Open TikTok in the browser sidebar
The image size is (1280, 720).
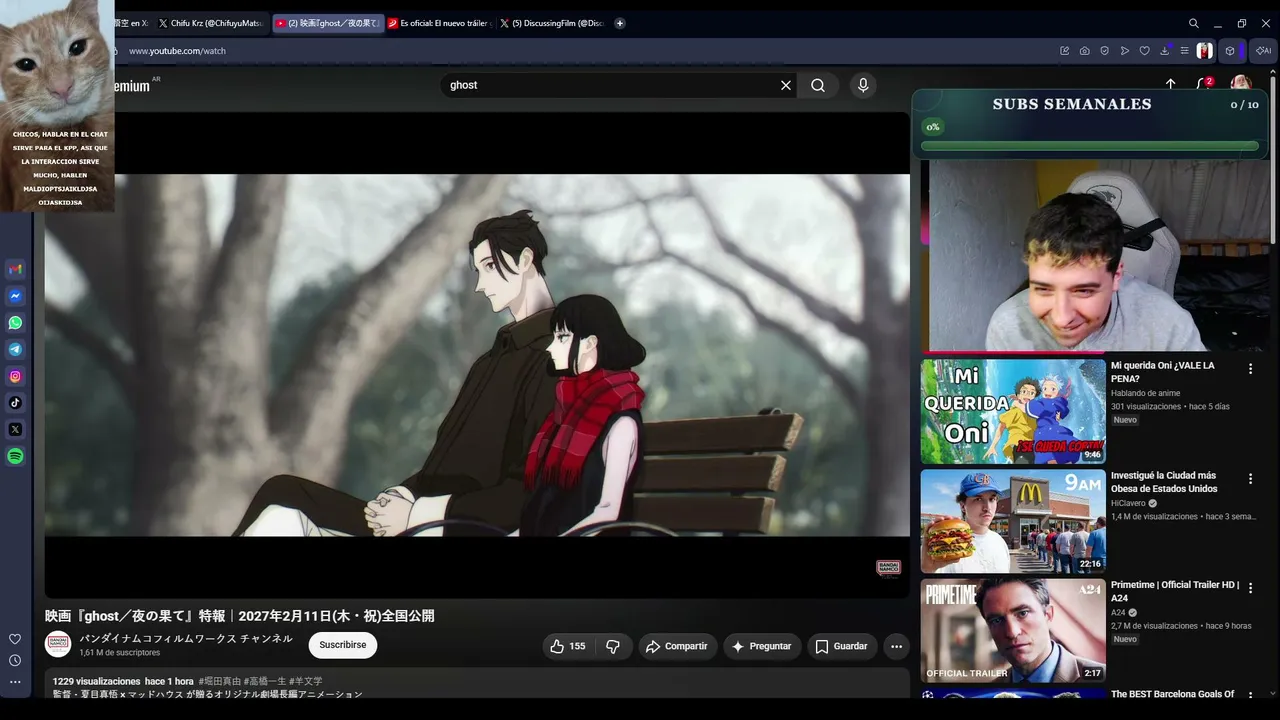click(15, 403)
